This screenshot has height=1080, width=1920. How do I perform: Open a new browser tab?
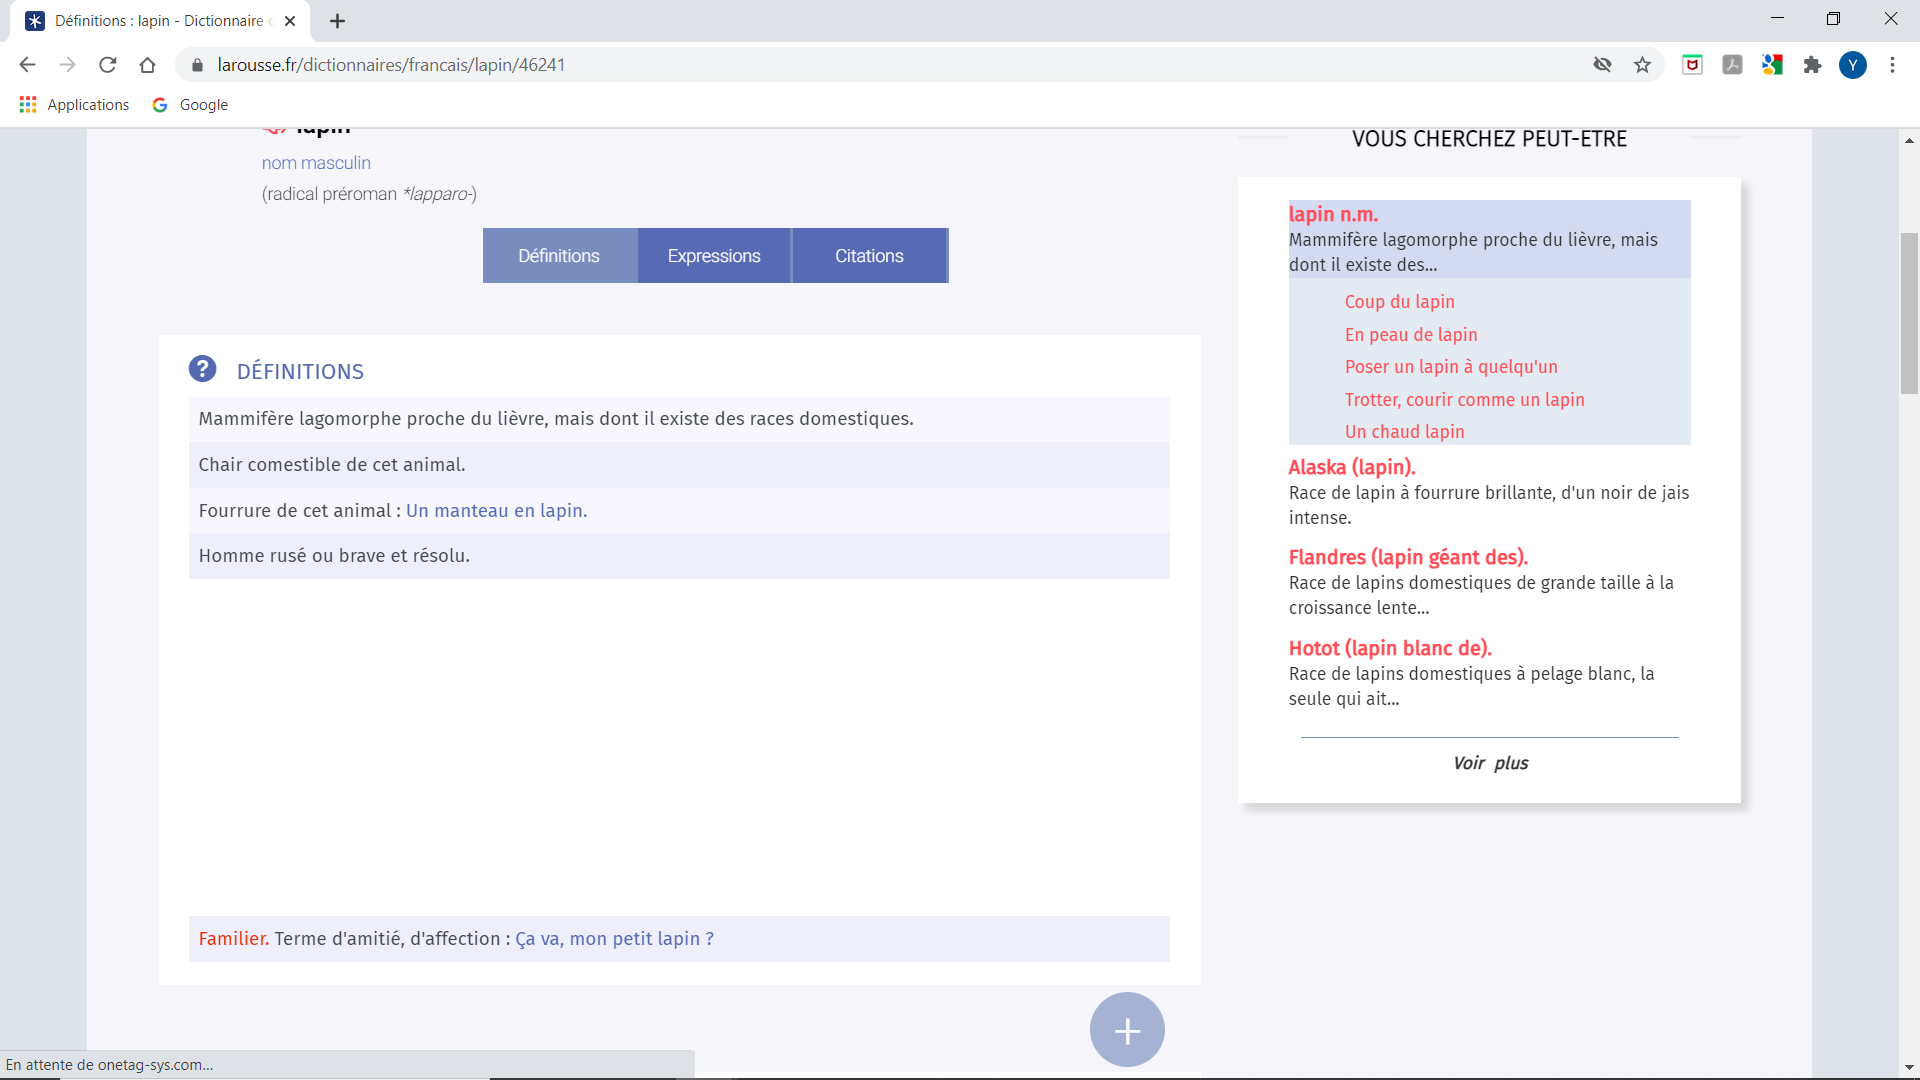click(338, 21)
